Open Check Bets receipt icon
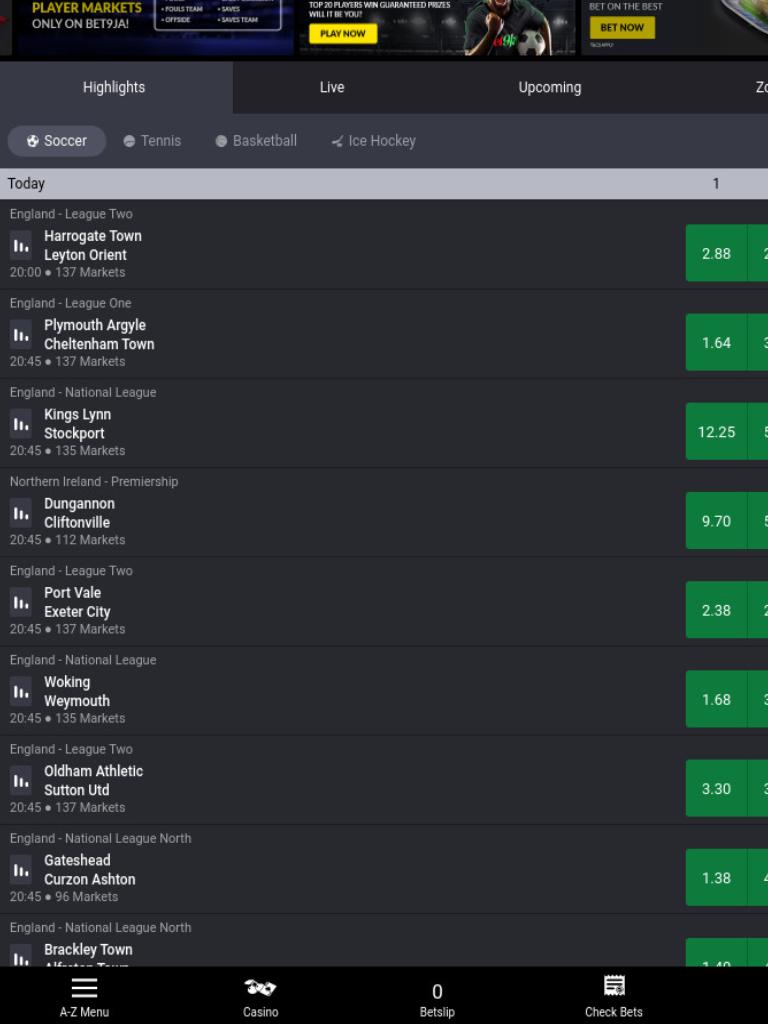768x1024 pixels. 614,986
